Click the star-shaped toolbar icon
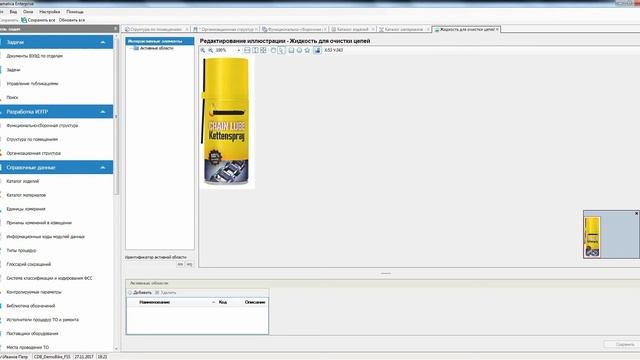 (307, 50)
